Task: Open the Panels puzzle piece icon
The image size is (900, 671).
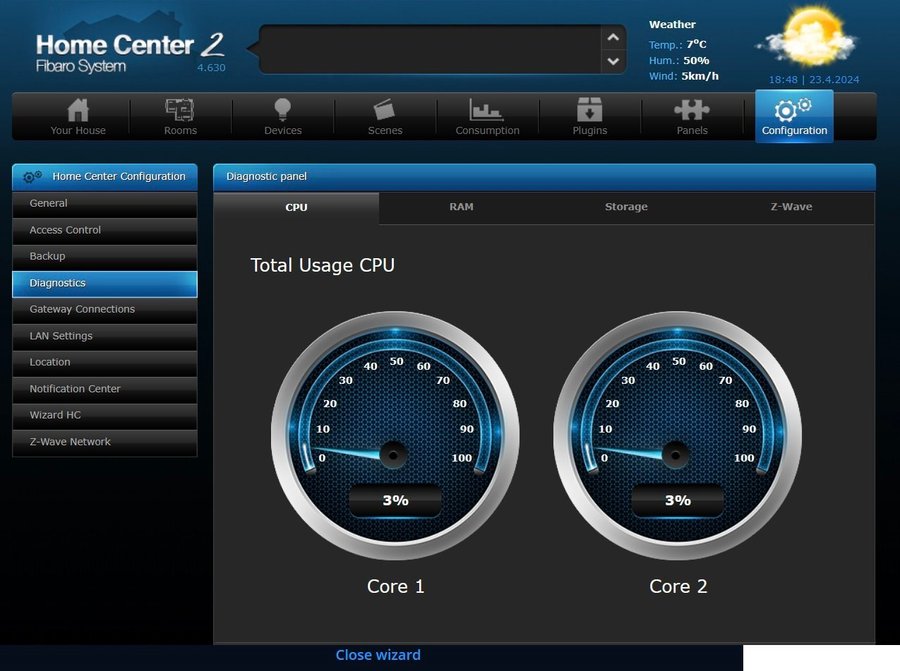Action: (692, 109)
